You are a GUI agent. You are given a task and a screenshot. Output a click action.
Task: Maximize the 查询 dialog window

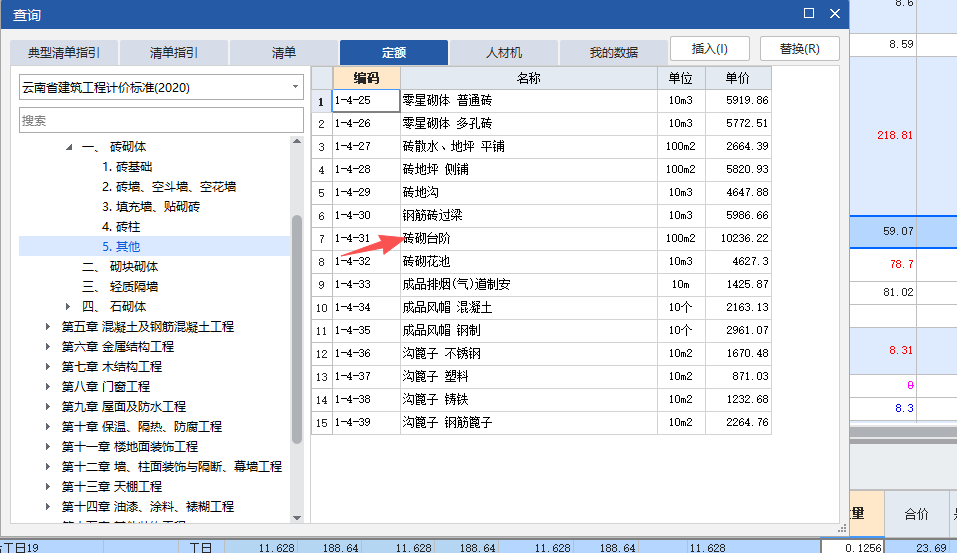(x=809, y=13)
